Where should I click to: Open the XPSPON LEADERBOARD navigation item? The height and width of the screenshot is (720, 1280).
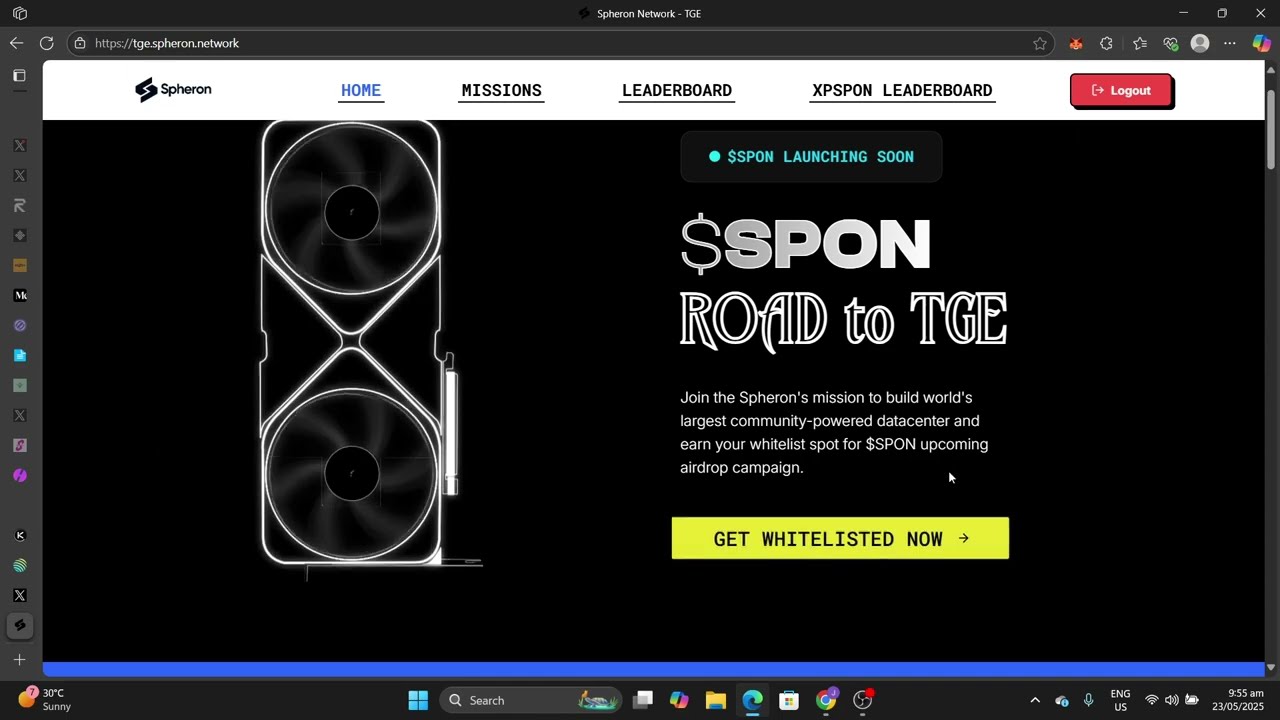(902, 90)
